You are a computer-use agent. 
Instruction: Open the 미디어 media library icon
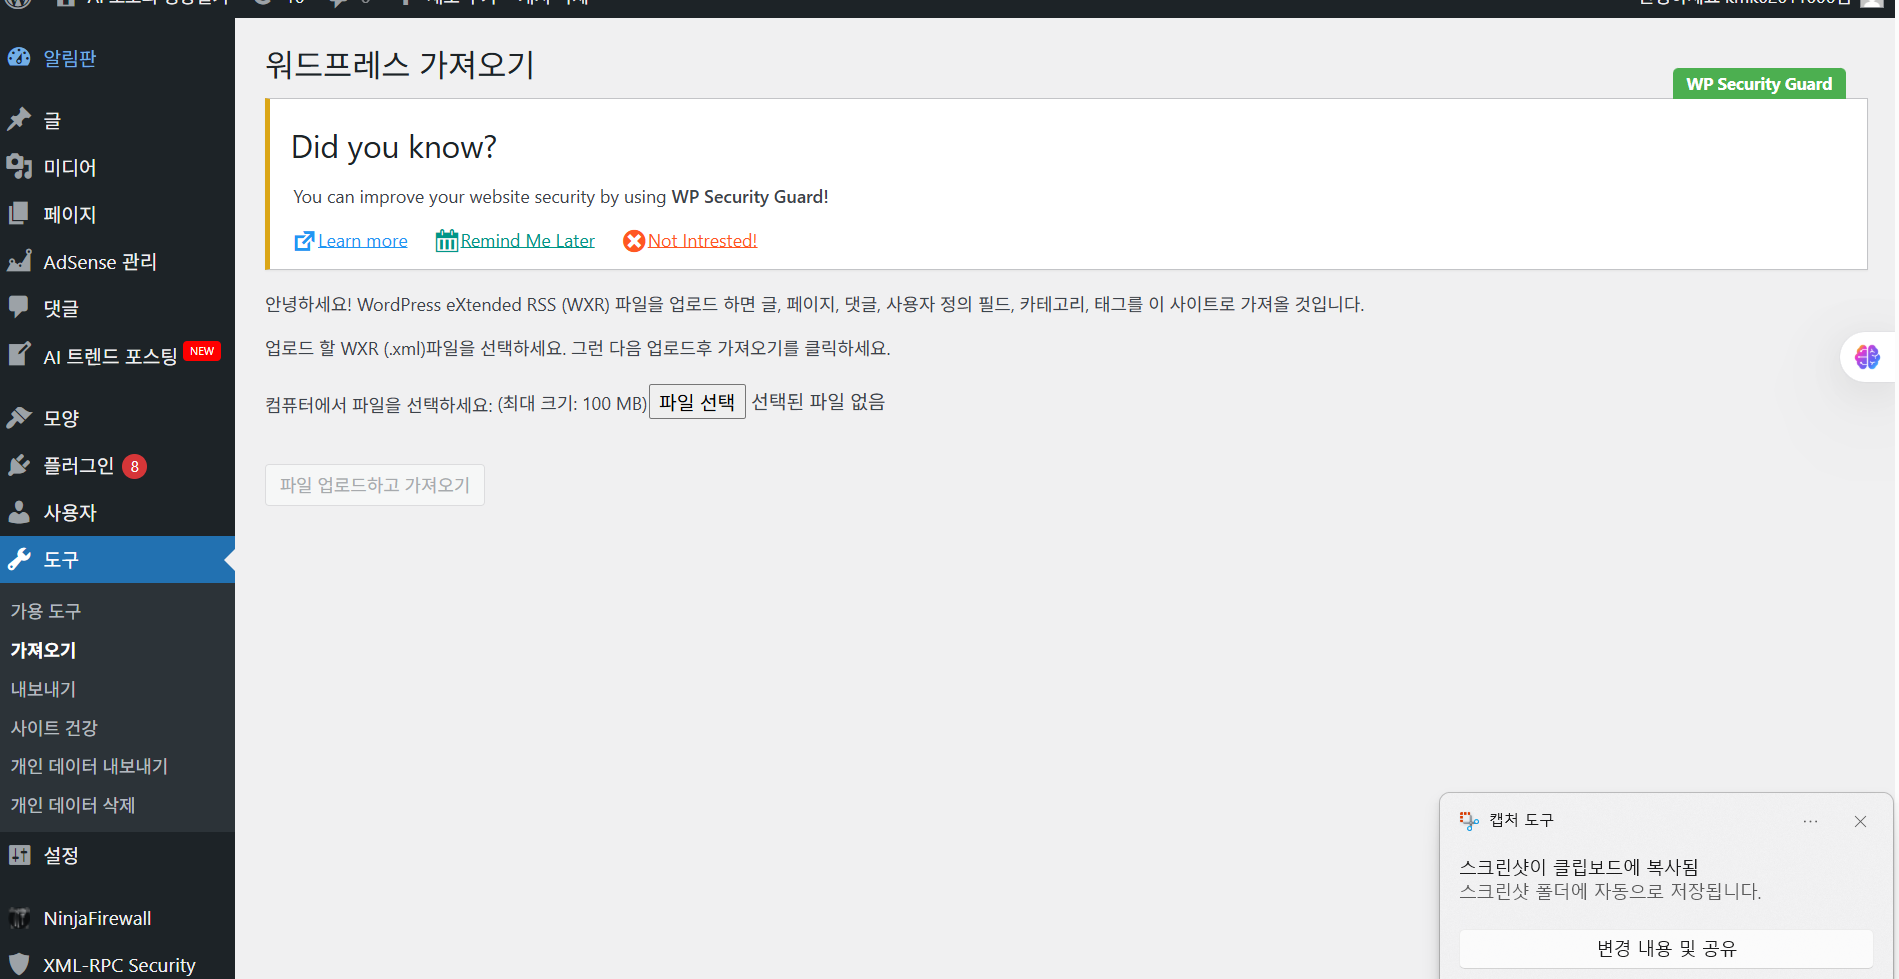(20, 167)
